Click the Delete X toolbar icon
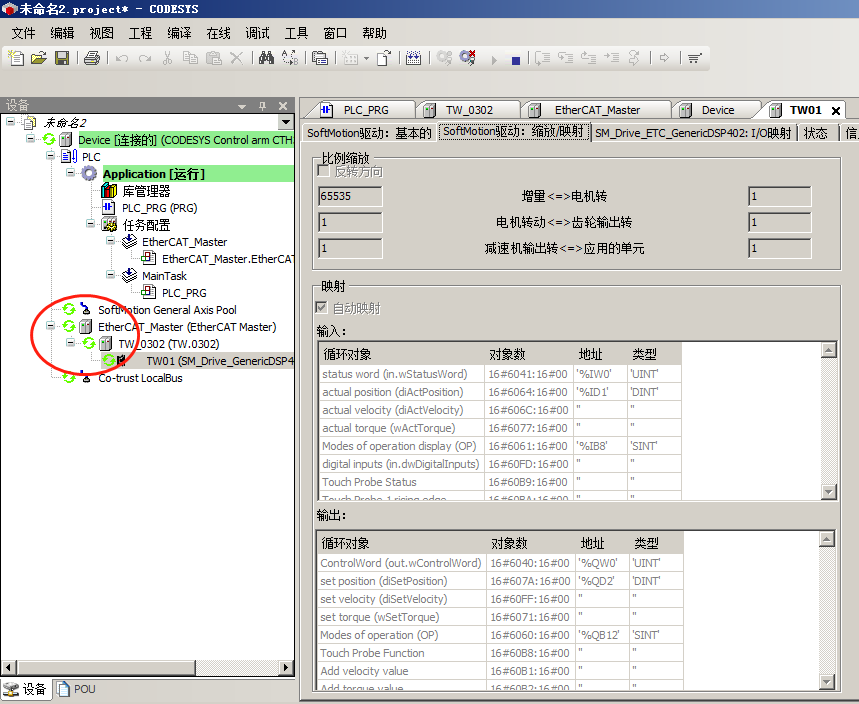The width and height of the screenshot is (859, 704). click(x=236, y=58)
